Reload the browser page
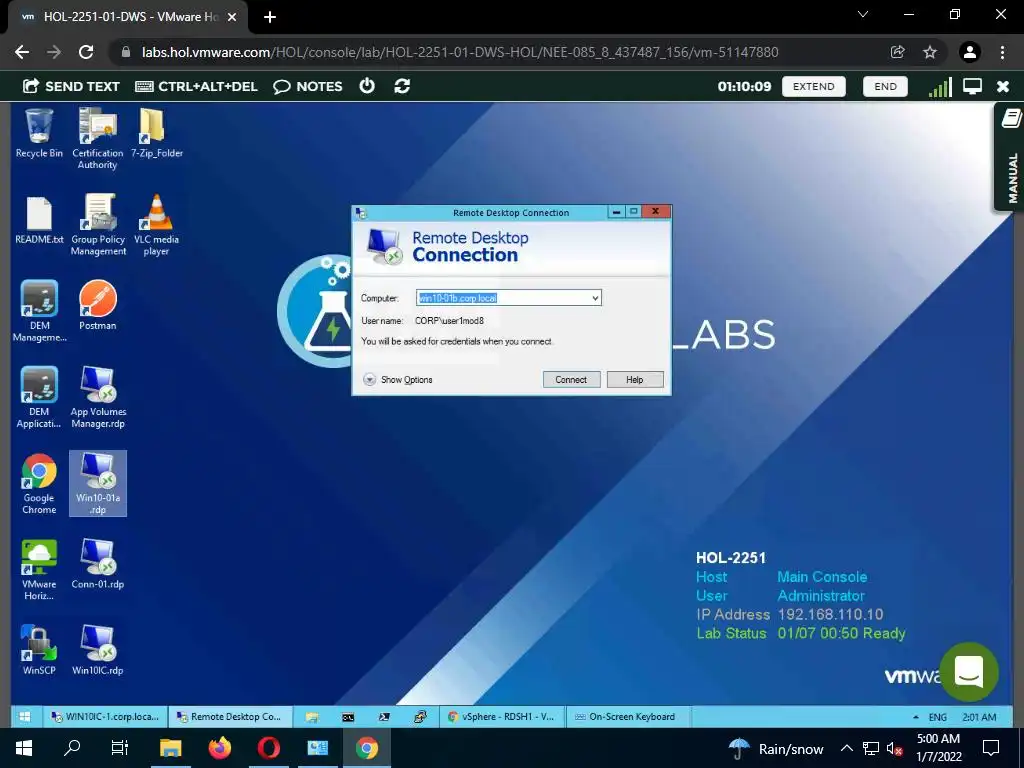Screen dimensions: 1024x768 (x=86, y=52)
